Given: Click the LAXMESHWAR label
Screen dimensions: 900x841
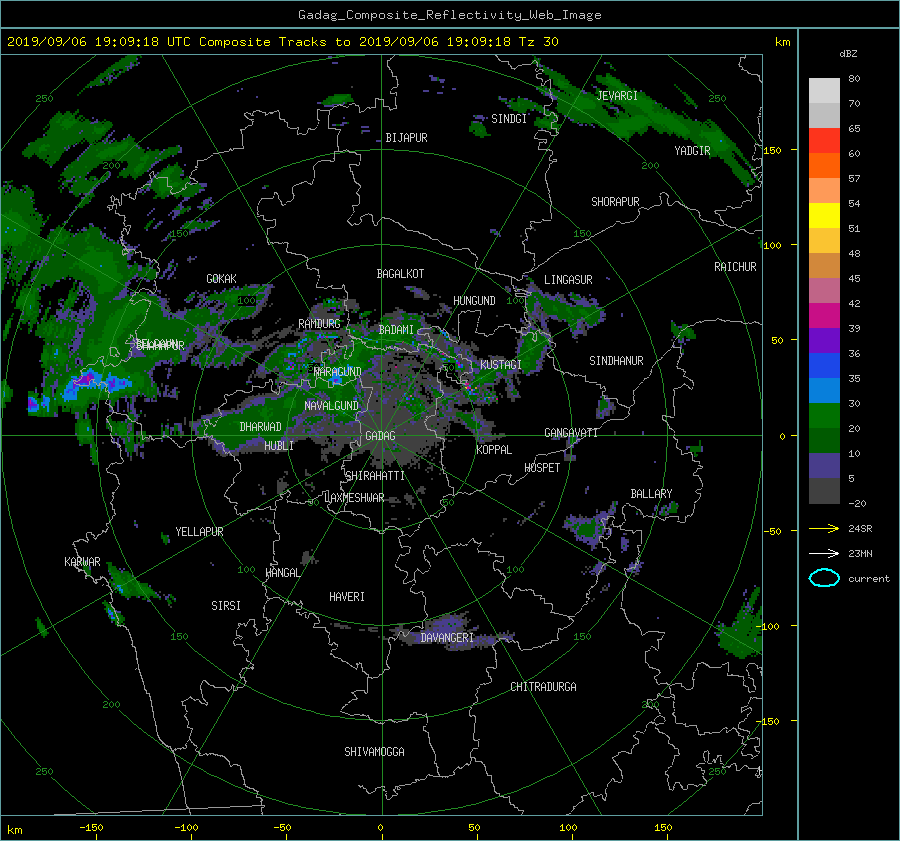Looking at the screenshot, I should tap(354, 498).
